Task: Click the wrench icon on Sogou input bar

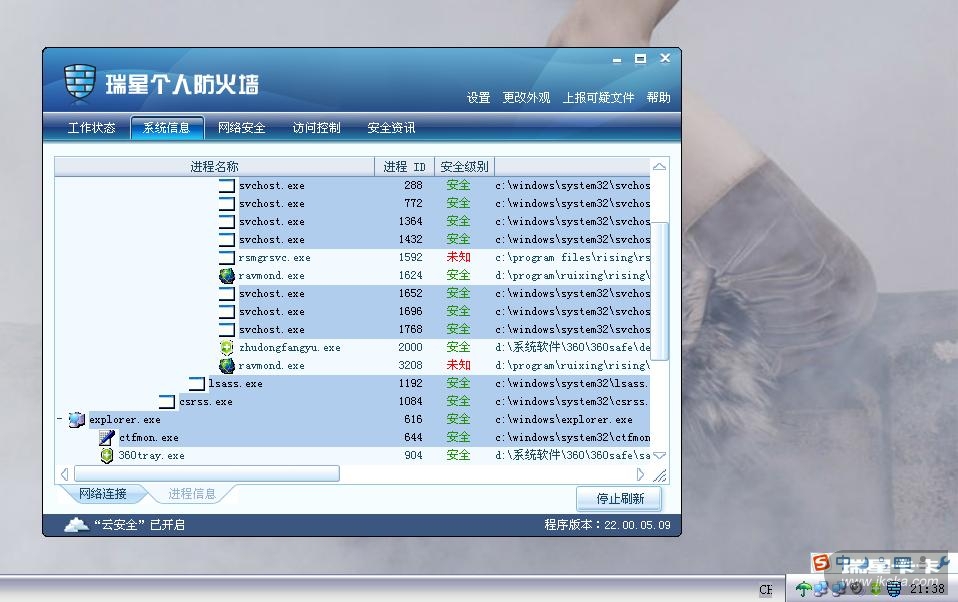Action: 942,562
